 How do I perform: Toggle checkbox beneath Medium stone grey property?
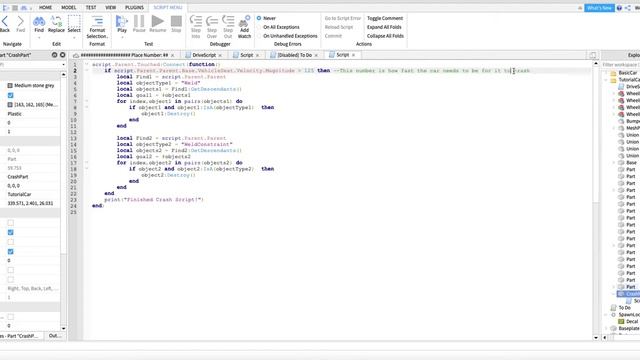point(11,95)
